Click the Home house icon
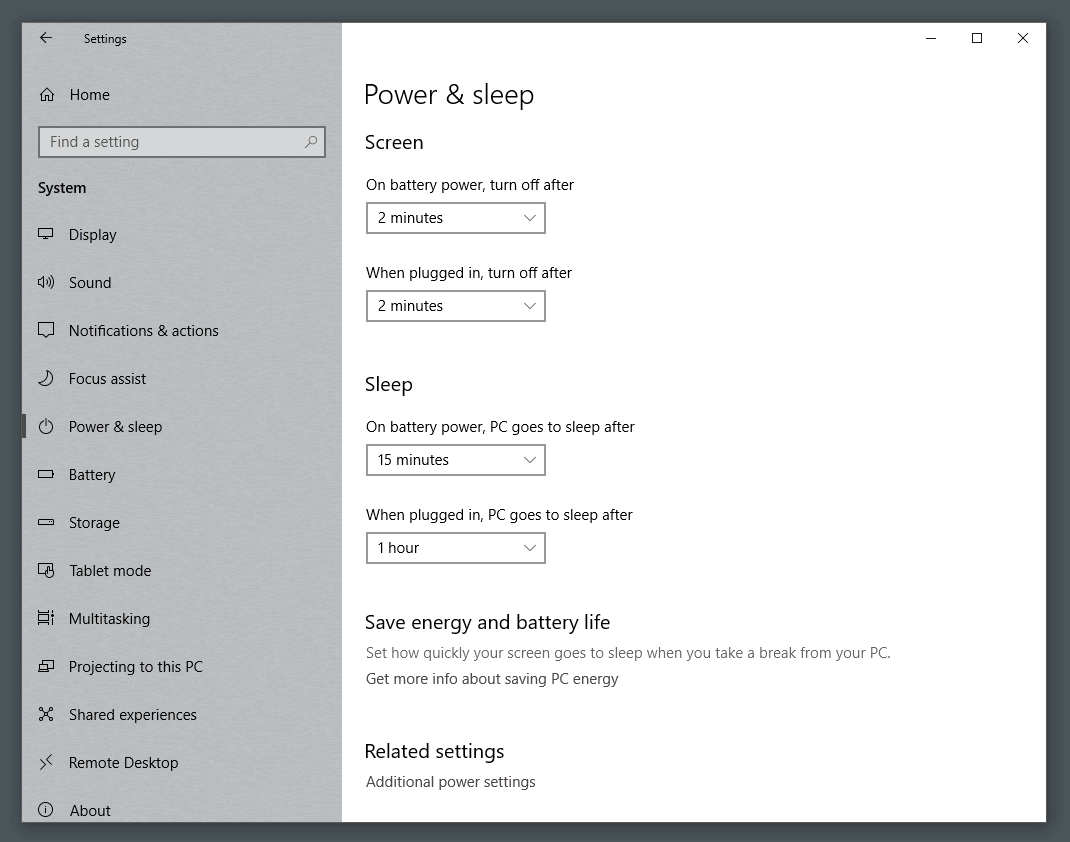Viewport: 1070px width, 842px height. (x=46, y=95)
